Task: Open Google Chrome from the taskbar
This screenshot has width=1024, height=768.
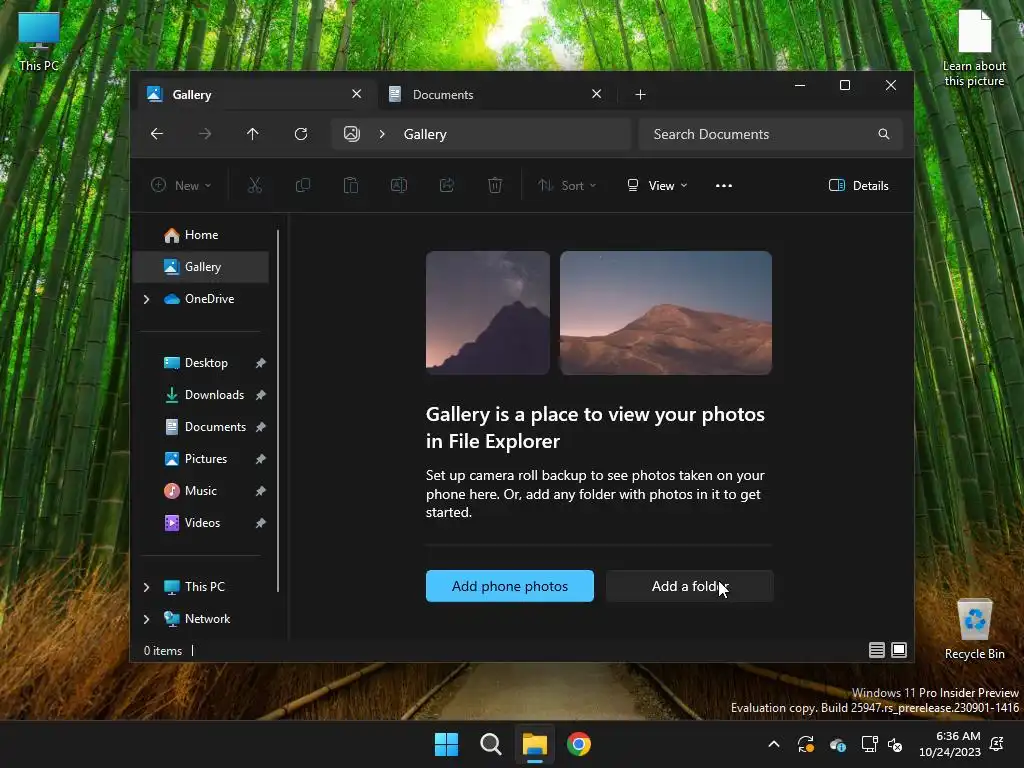Action: (x=579, y=744)
